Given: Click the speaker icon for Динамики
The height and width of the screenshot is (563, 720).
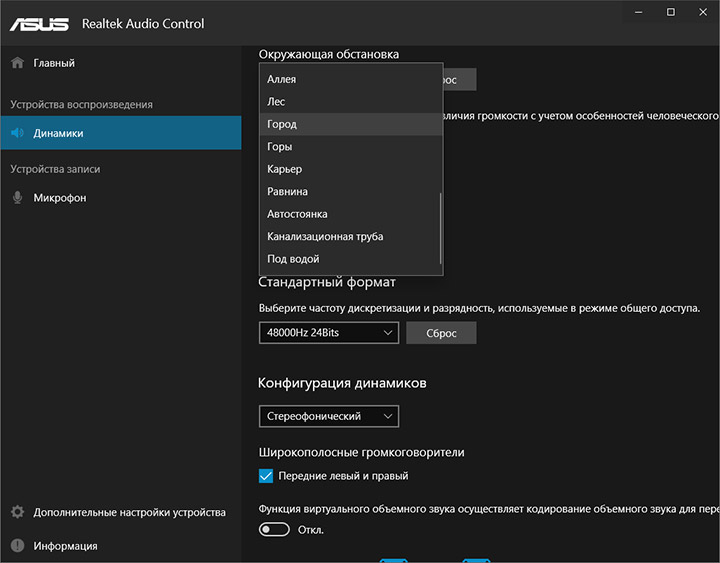Looking at the screenshot, I should 17,133.
